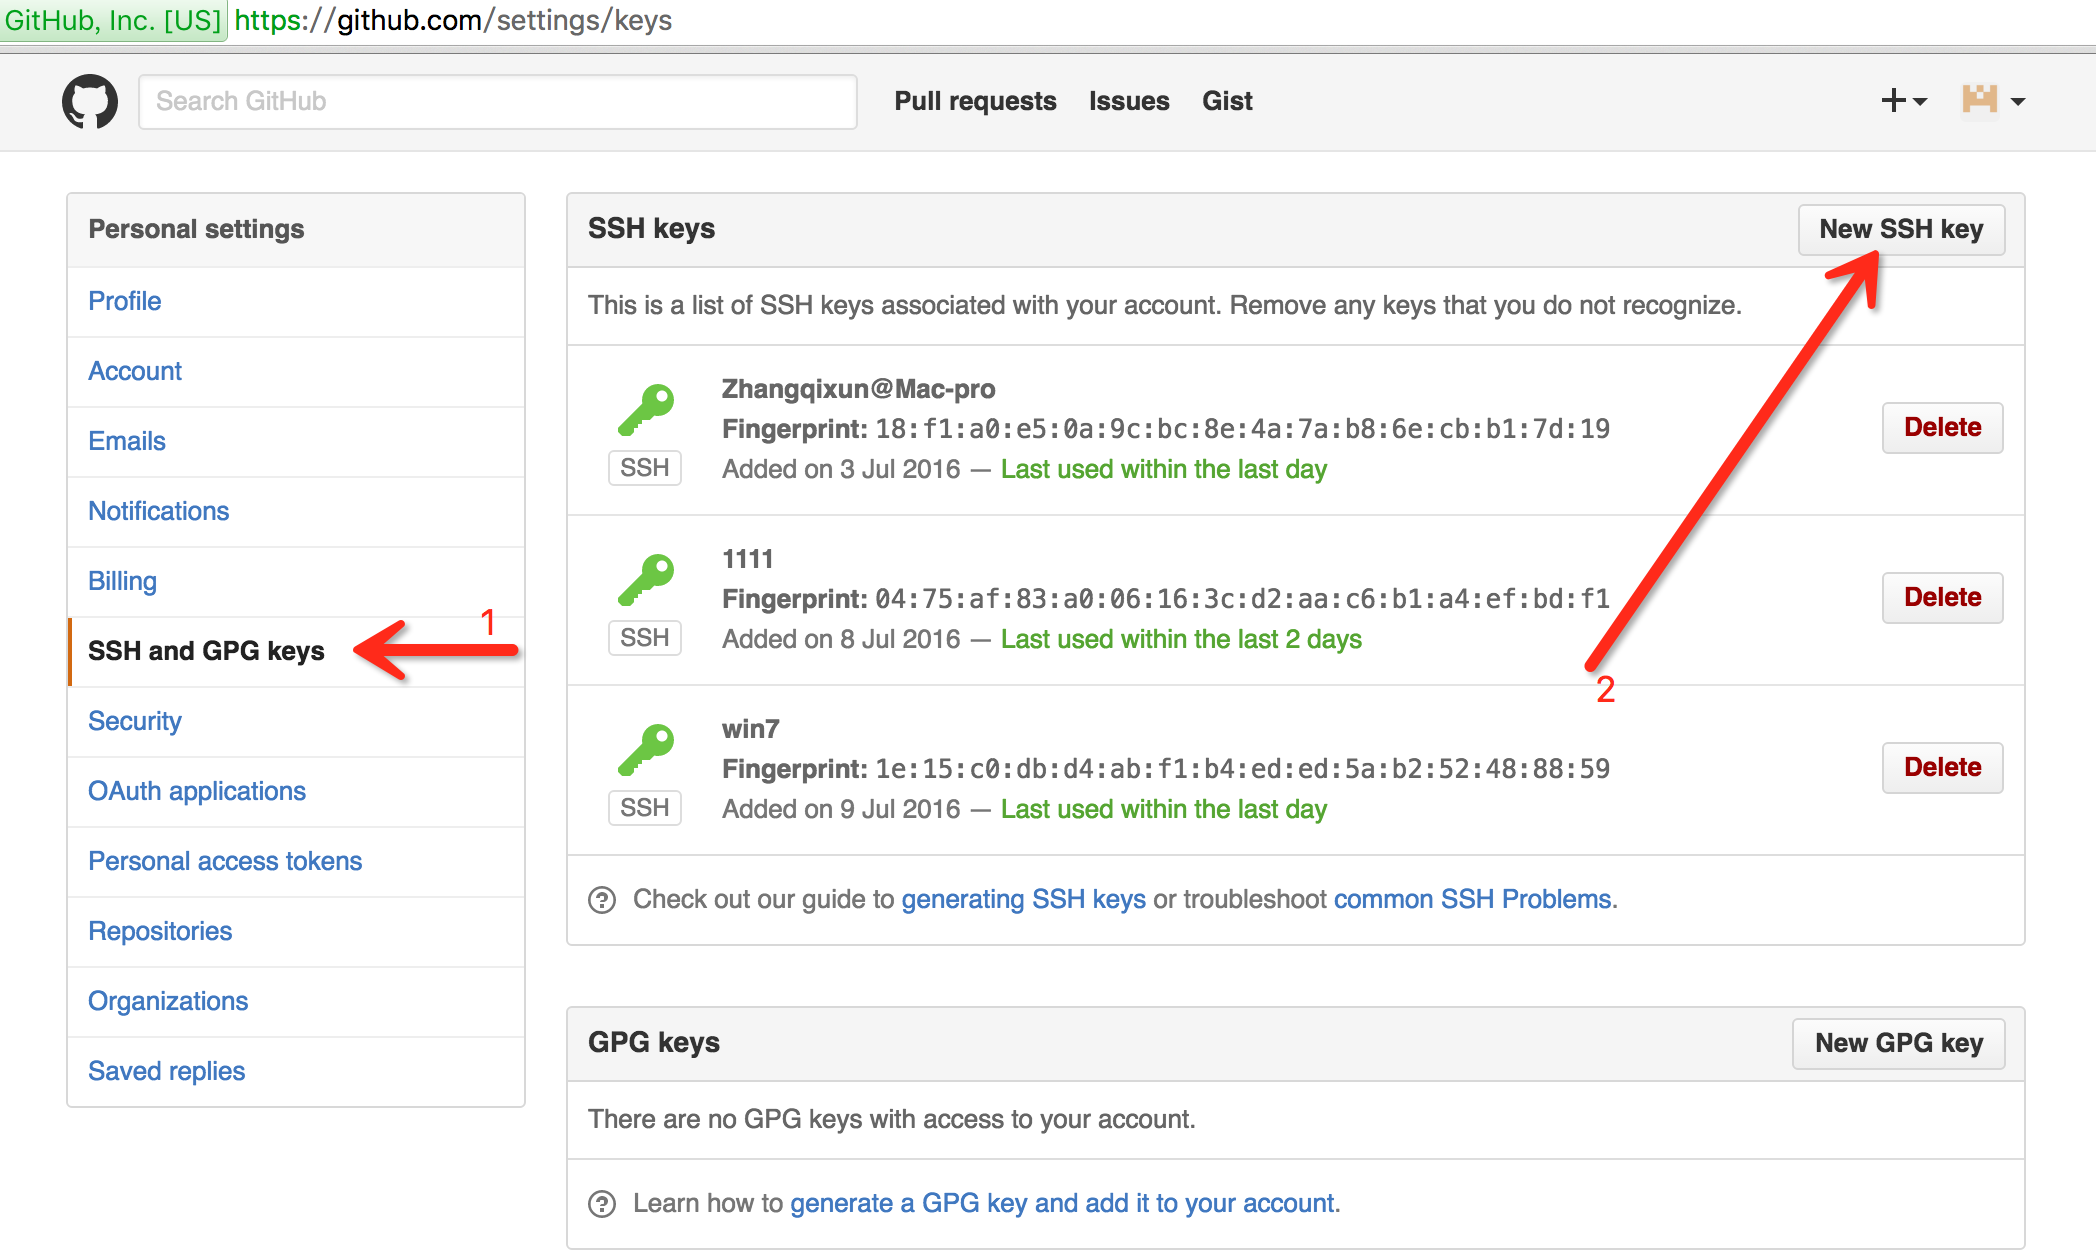Click fingerprint starting 04:75:af
2096x1252 pixels.
1243,599
